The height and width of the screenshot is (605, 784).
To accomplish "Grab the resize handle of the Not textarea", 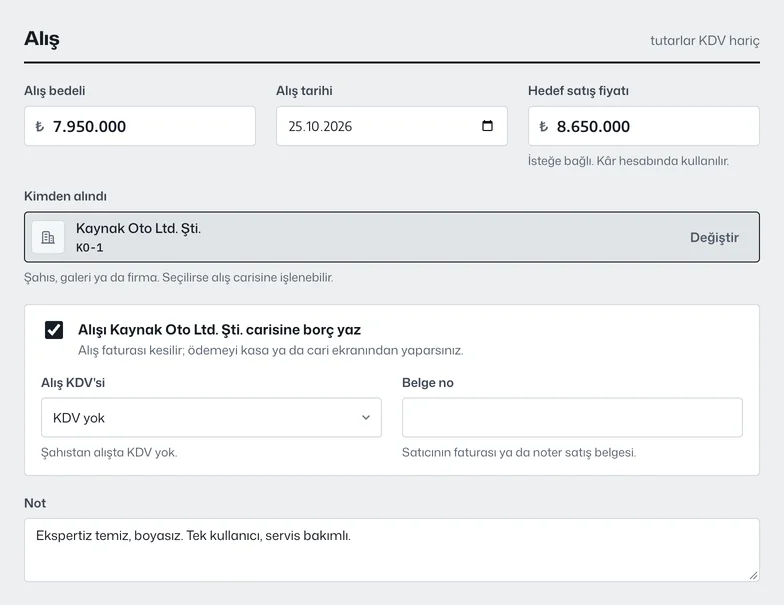I will pos(753,576).
